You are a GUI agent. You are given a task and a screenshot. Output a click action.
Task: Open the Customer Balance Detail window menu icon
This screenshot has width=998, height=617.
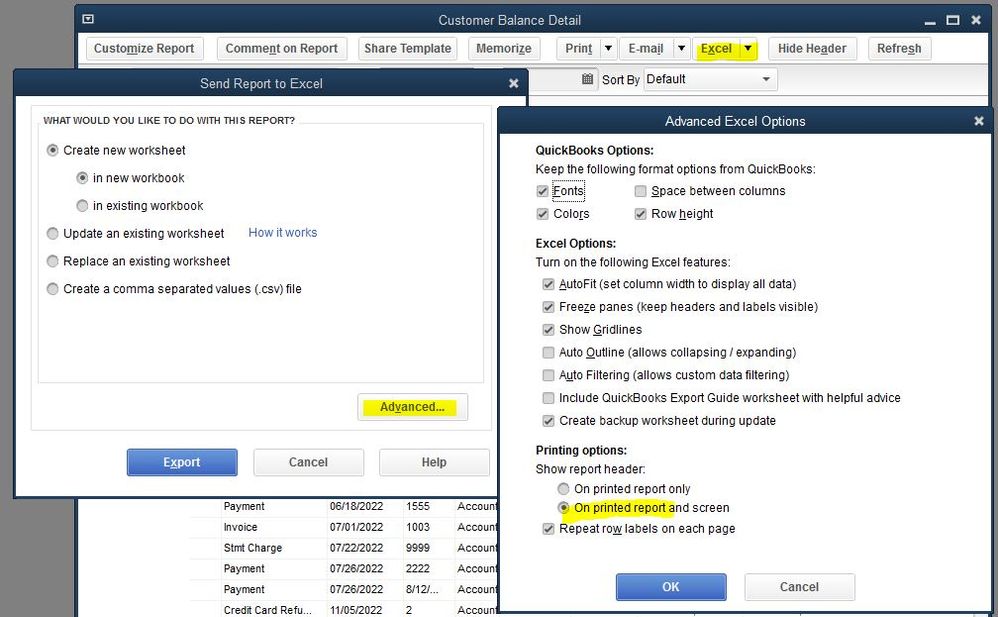point(88,20)
